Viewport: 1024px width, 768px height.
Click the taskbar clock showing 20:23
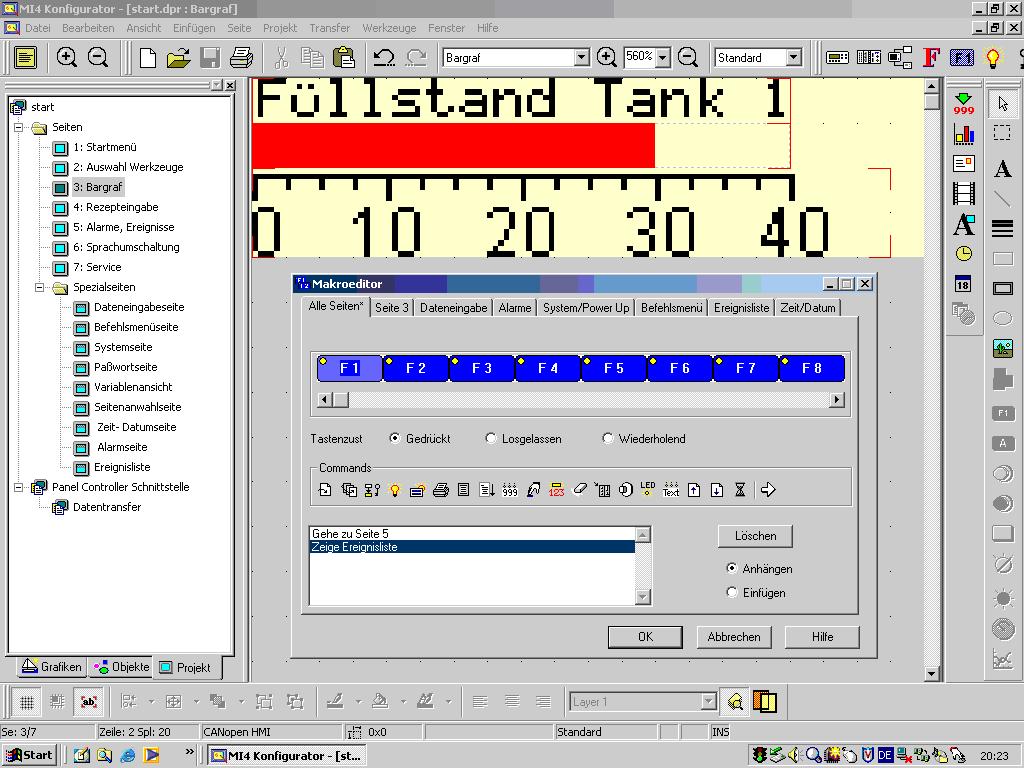(993, 756)
